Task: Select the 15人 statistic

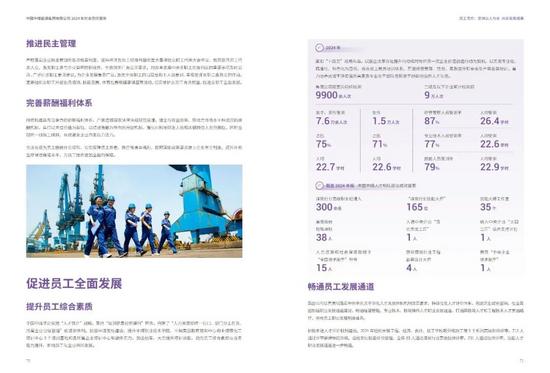Action: point(324,268)
